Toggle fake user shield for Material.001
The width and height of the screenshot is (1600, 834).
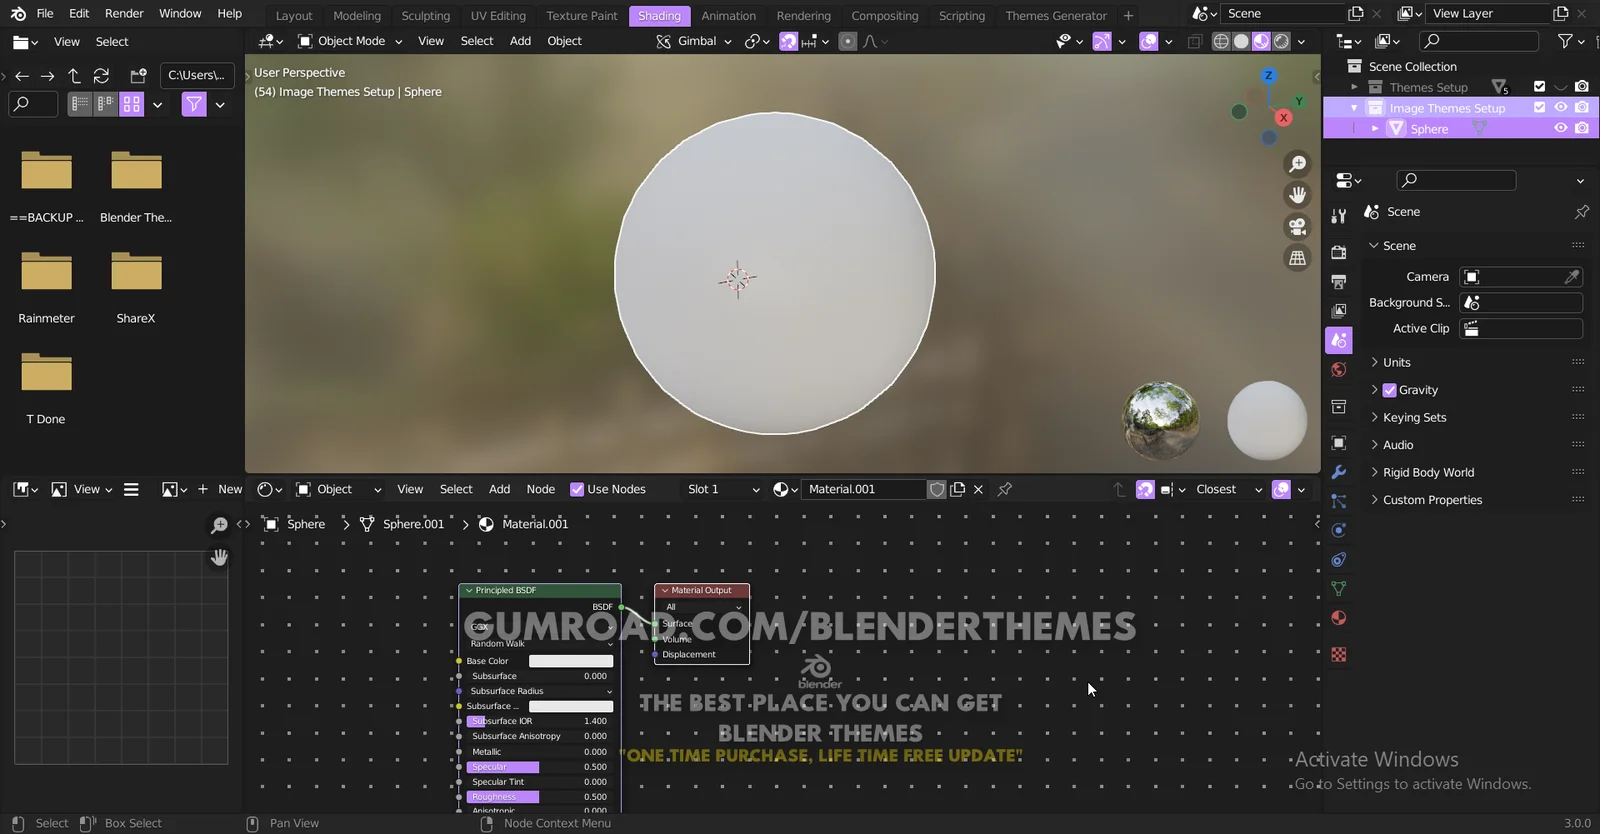(937, 489)
